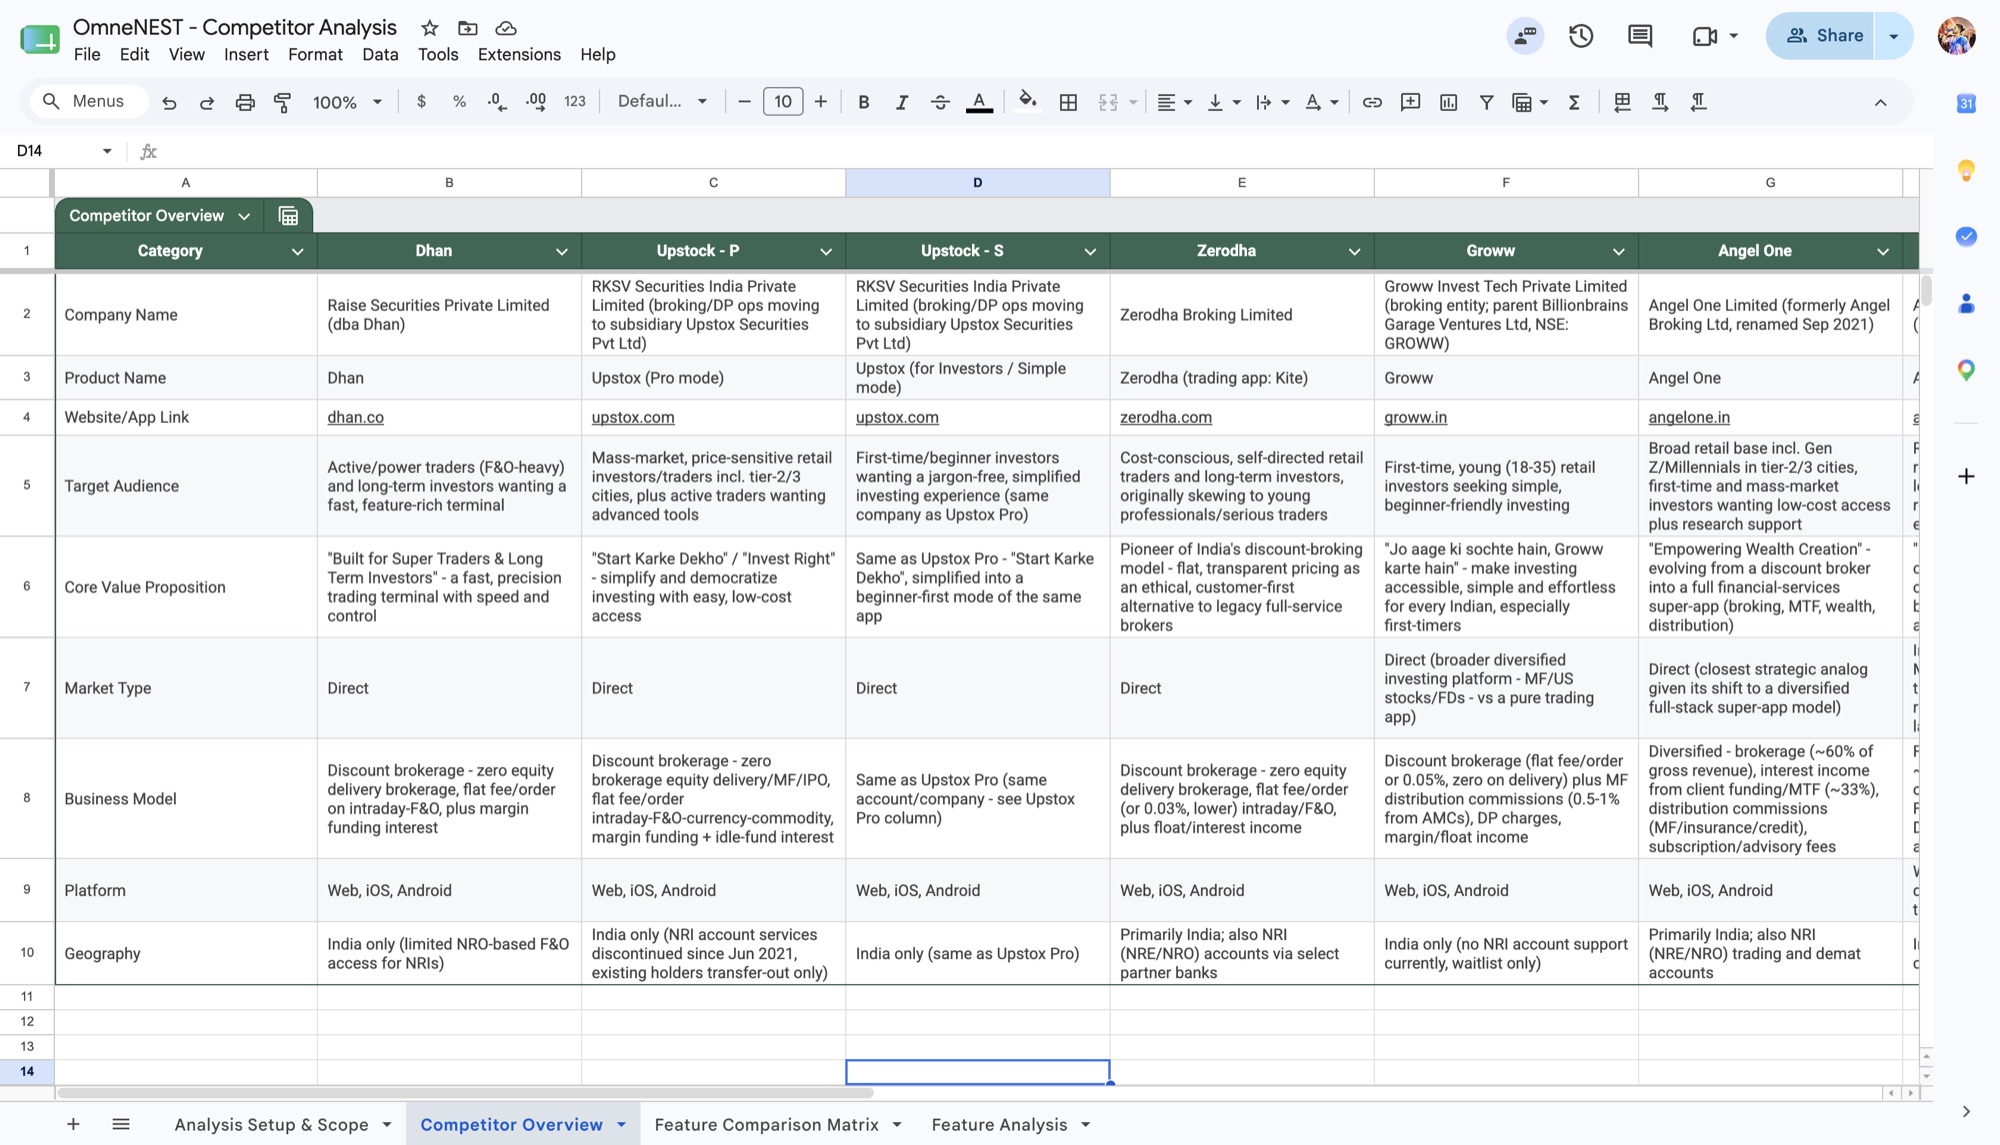Click the Undo icon in toolbar

169,102
